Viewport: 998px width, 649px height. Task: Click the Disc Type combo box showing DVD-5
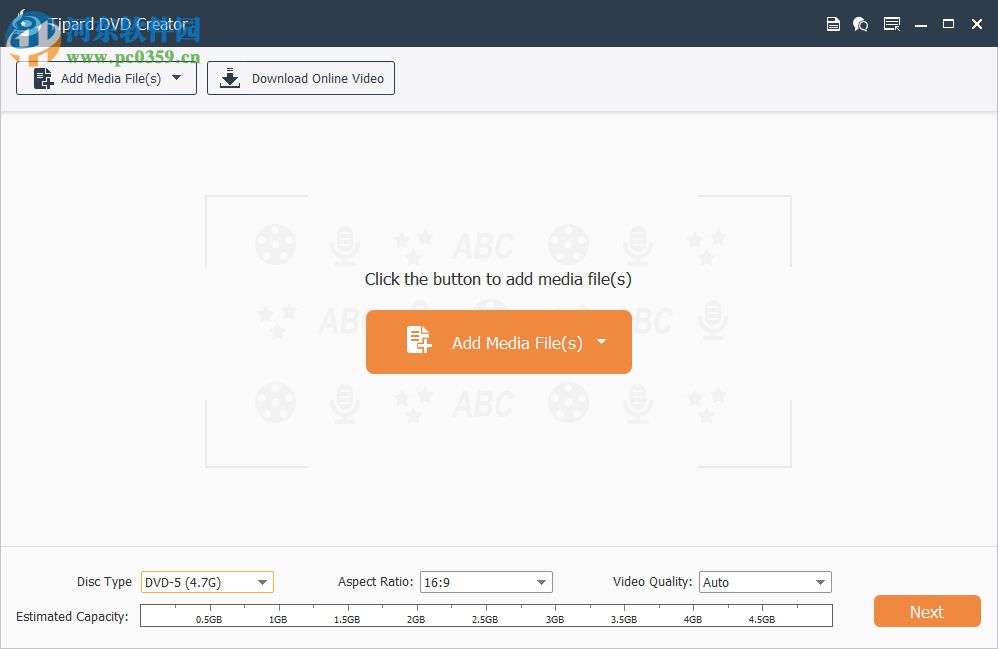point(207,582)
